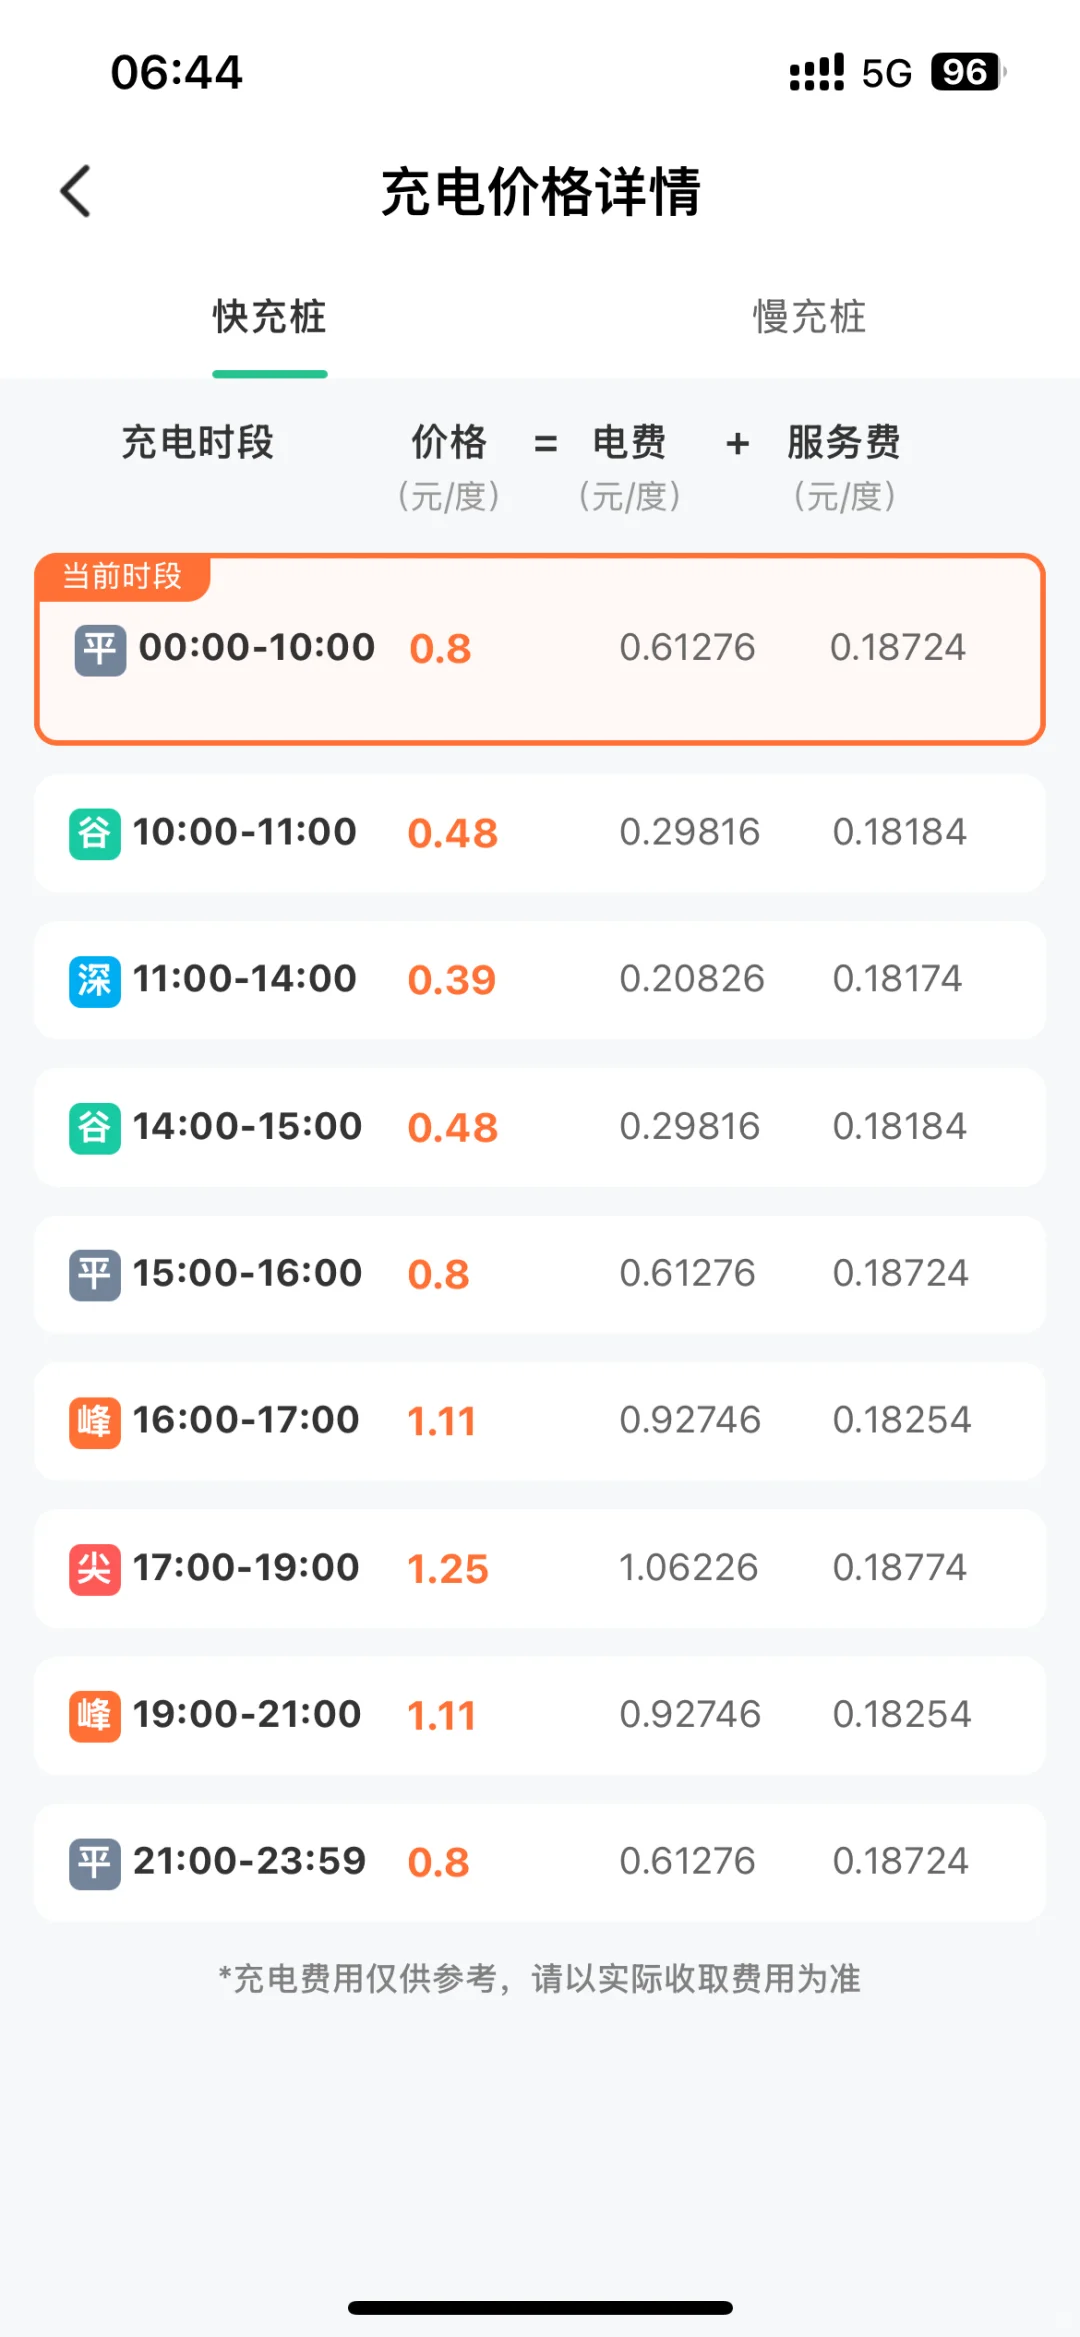Screen dimensions: 1080x2337
Task: Tap the 尖 icon for 17:00-19:00
Action: tap(94, 1568)
